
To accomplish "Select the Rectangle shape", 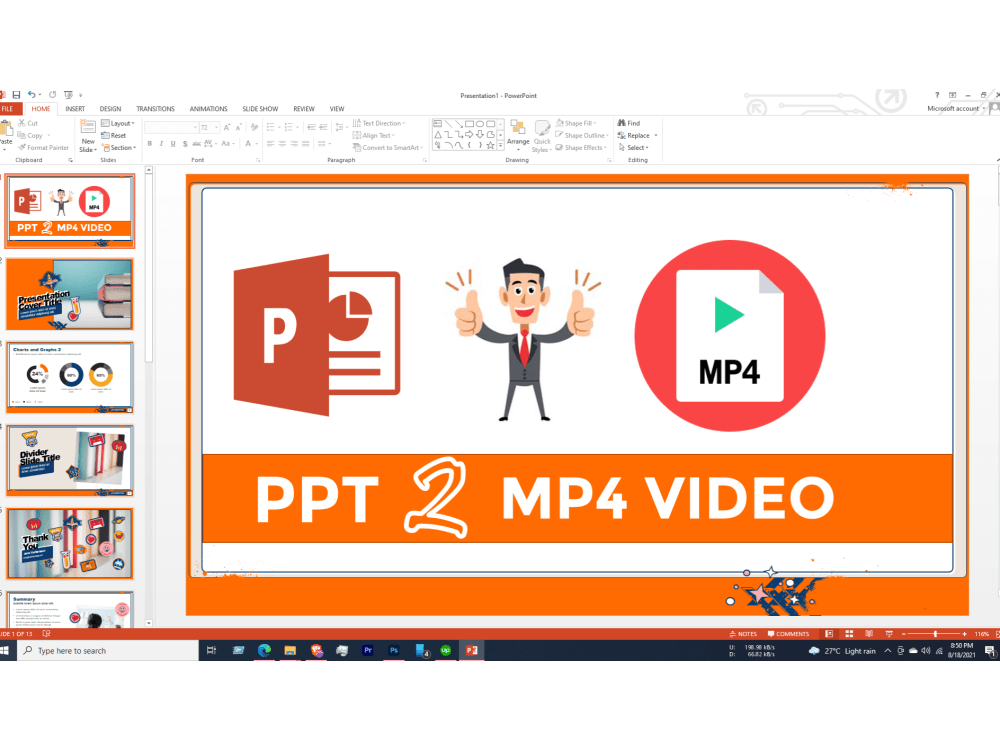I will pos(469,124).
